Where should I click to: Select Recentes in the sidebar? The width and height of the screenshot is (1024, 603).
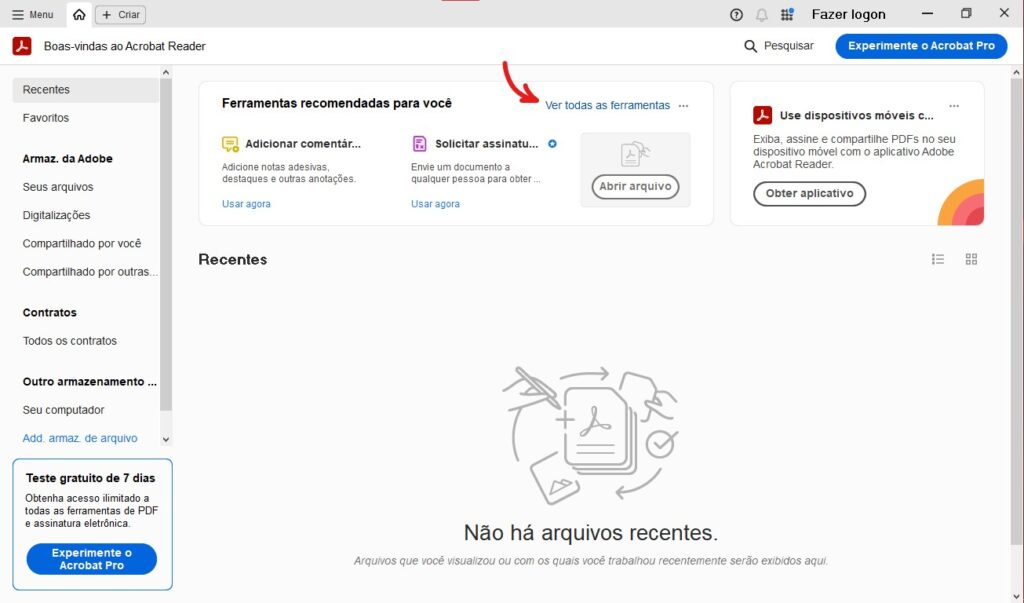(86, 90)
